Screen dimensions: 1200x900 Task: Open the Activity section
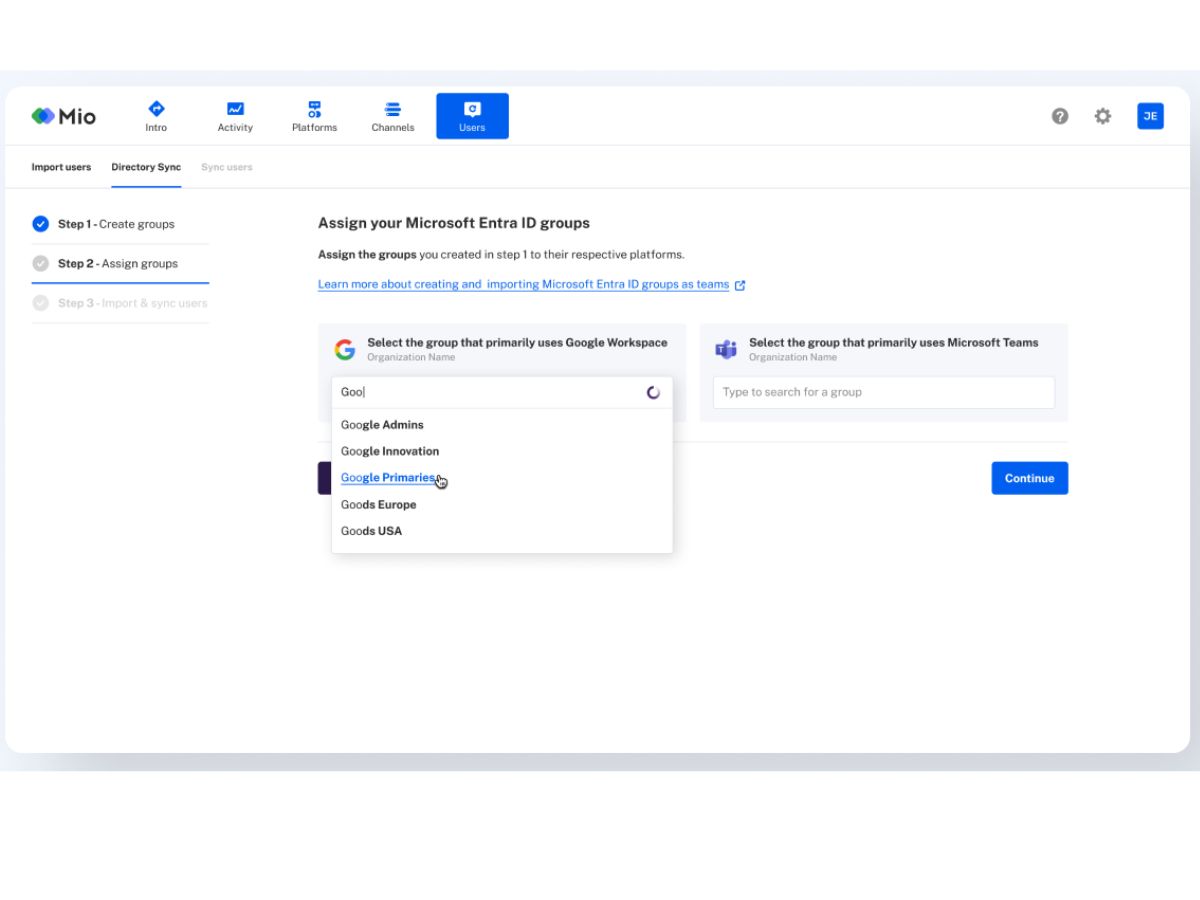235,116
